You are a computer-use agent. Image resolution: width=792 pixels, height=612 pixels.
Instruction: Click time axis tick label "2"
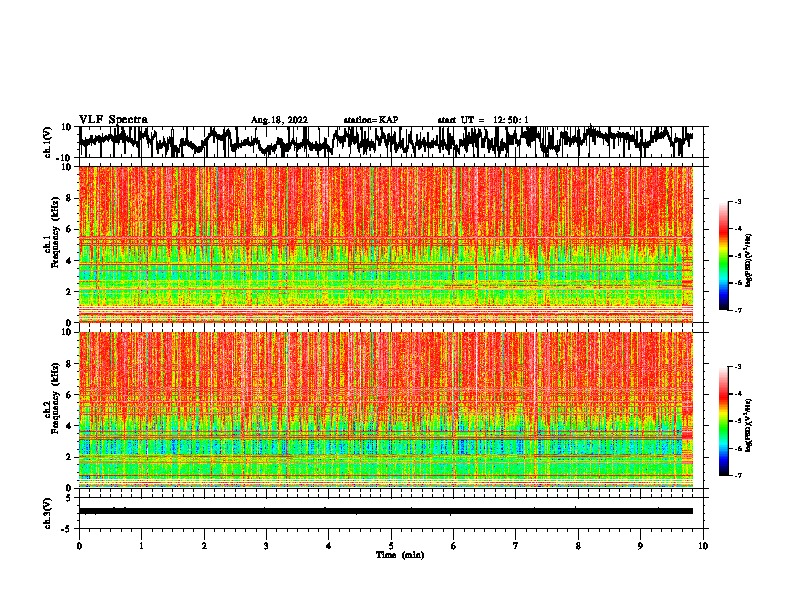tap(204, 546)
